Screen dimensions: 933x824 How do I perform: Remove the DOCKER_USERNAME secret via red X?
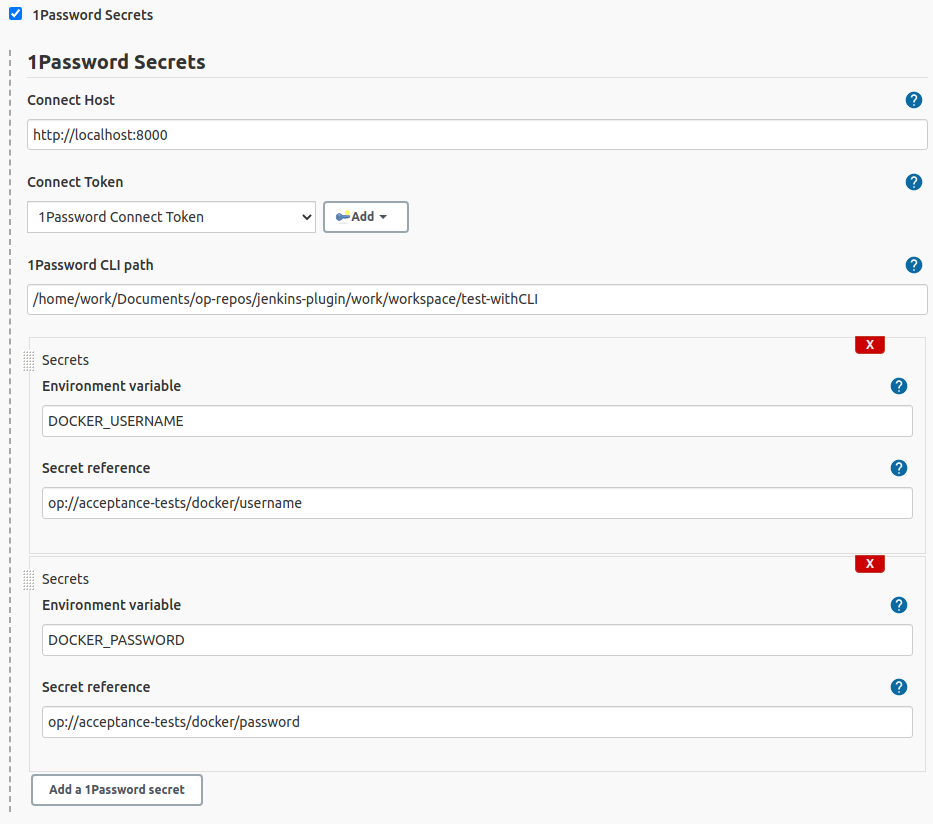[x=869, y=344]
